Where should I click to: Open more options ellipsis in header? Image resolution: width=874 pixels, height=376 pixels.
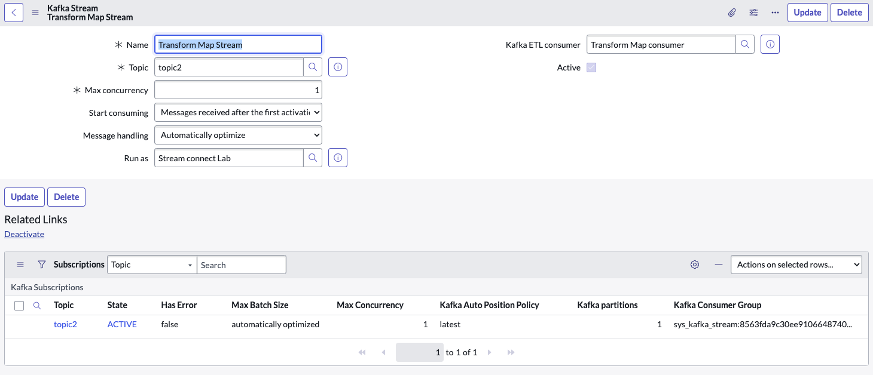coord(775,12)
